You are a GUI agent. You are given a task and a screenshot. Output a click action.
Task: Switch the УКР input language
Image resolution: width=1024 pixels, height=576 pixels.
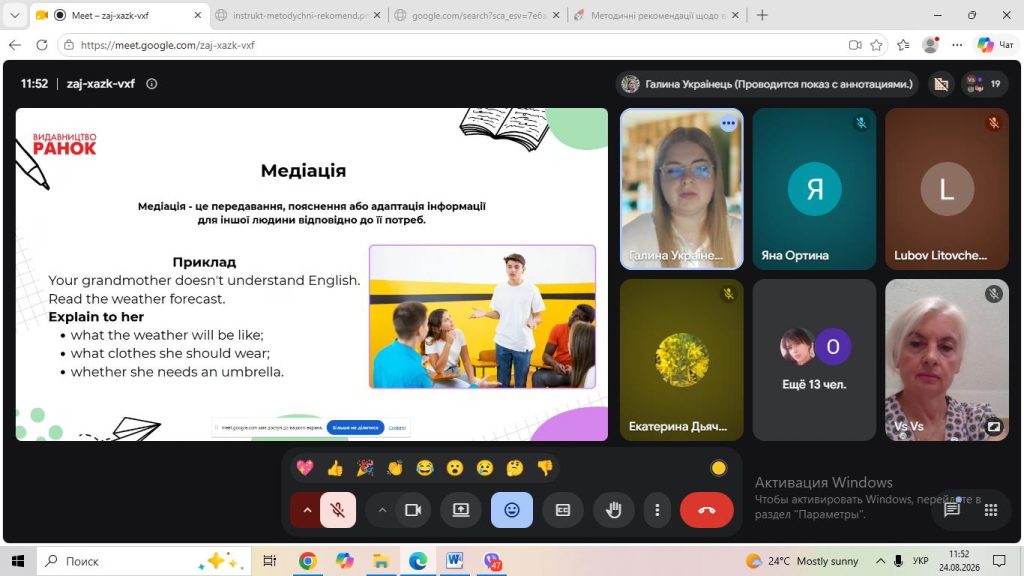pos(920,561)
